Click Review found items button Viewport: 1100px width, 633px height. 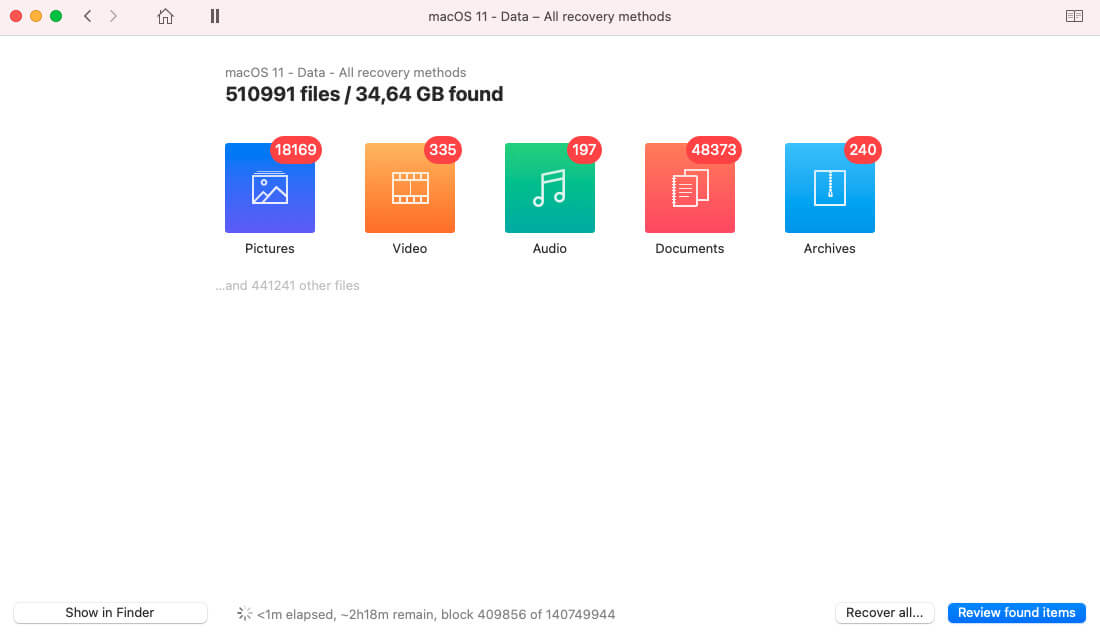point(1017,613)
